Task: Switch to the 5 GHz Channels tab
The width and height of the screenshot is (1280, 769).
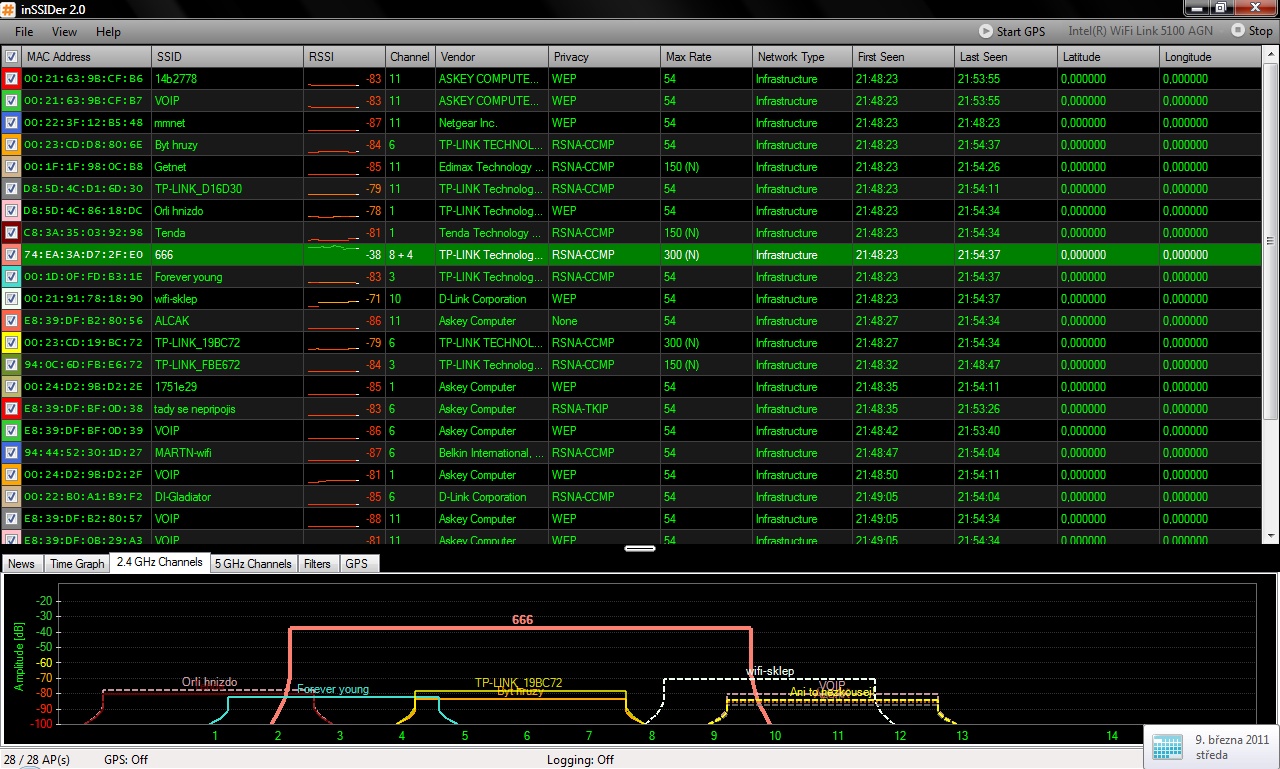Action: point(255,564)
